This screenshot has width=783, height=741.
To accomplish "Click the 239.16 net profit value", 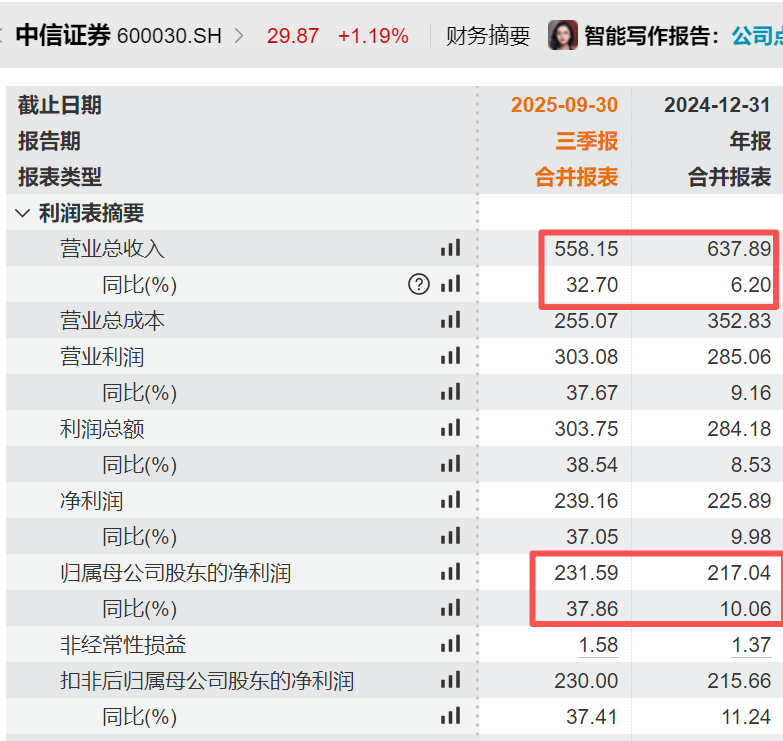I will (x=586, y=500).
